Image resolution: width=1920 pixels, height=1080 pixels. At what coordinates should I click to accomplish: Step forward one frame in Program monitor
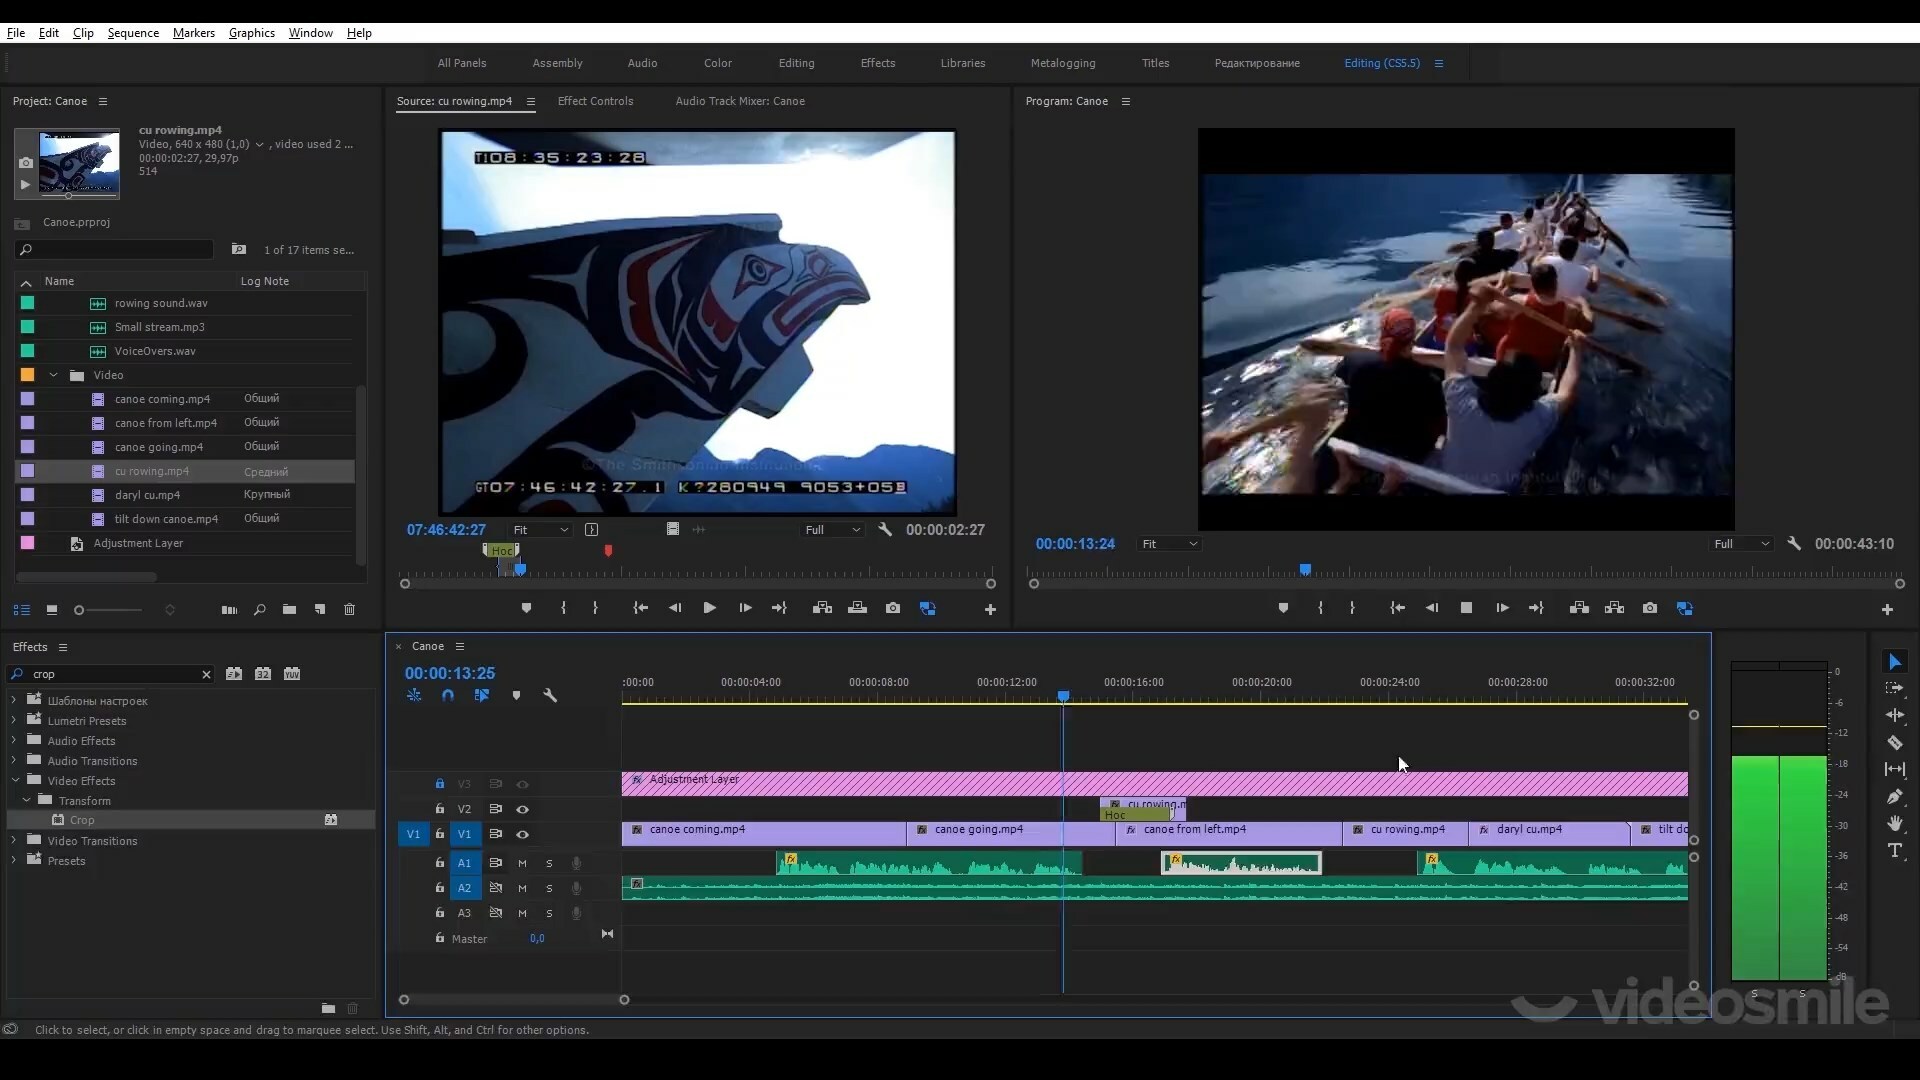(1502, 608)
